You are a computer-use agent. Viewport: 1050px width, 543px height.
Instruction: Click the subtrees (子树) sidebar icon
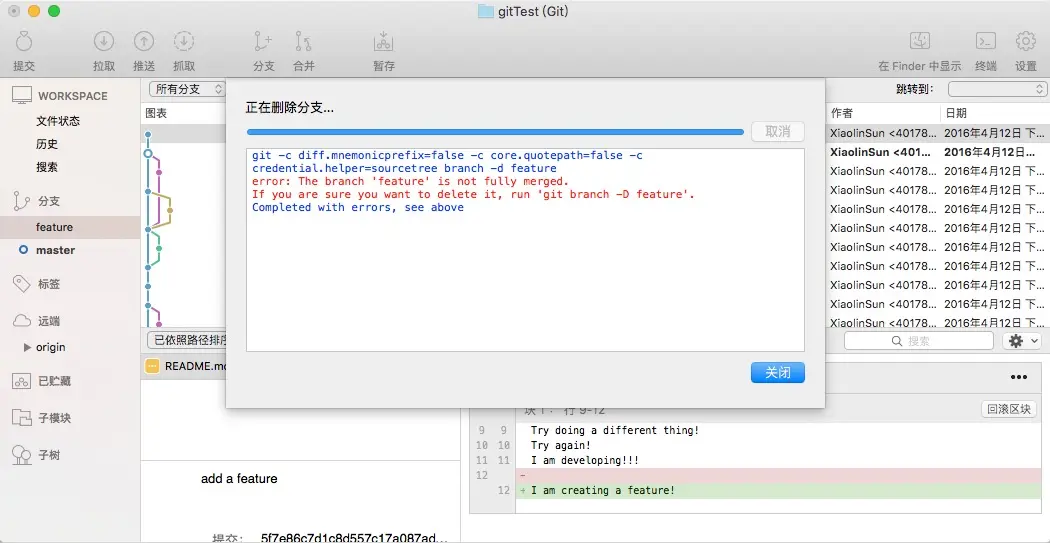click(22, 455)
